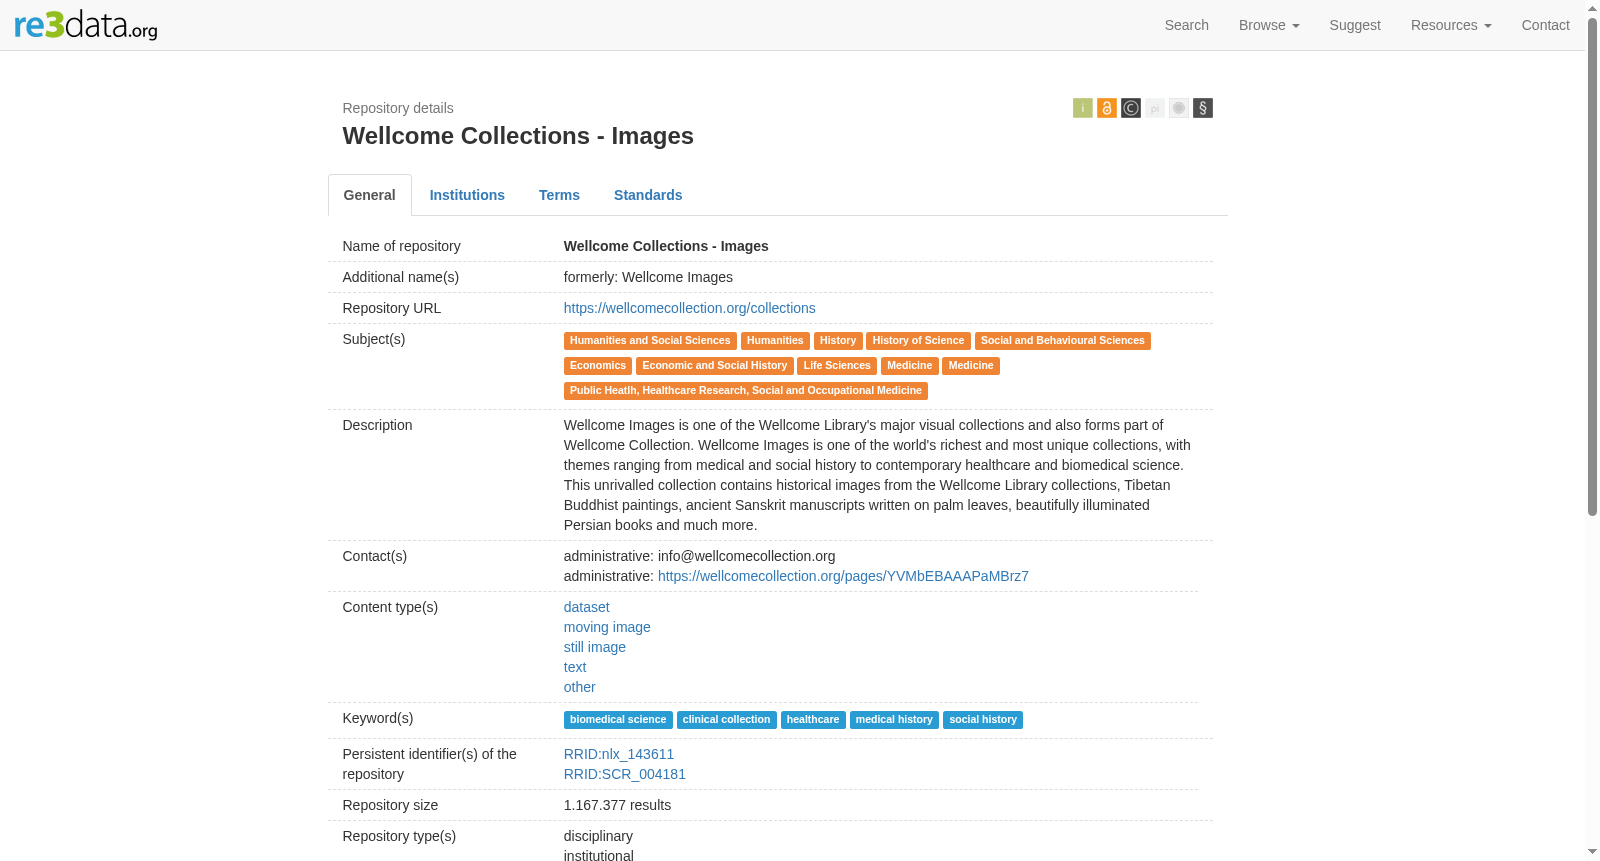Image resolution: width=1600 pixels, height=861 pixels.
Task: Click the 'Subject(s)' row label
Action: coord(374,339)
